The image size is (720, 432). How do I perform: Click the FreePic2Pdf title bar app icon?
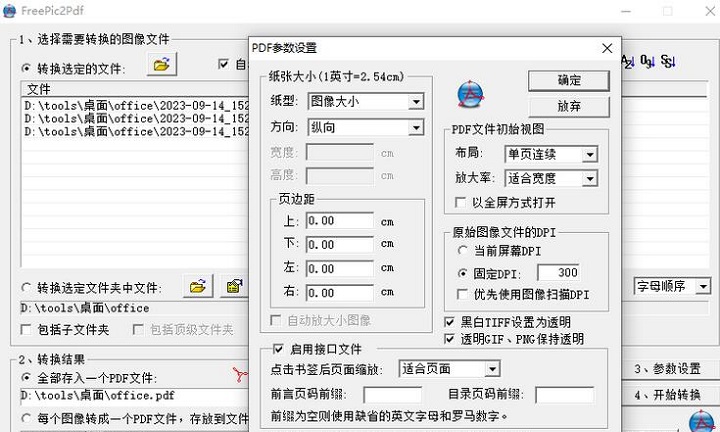pos(9,11)
